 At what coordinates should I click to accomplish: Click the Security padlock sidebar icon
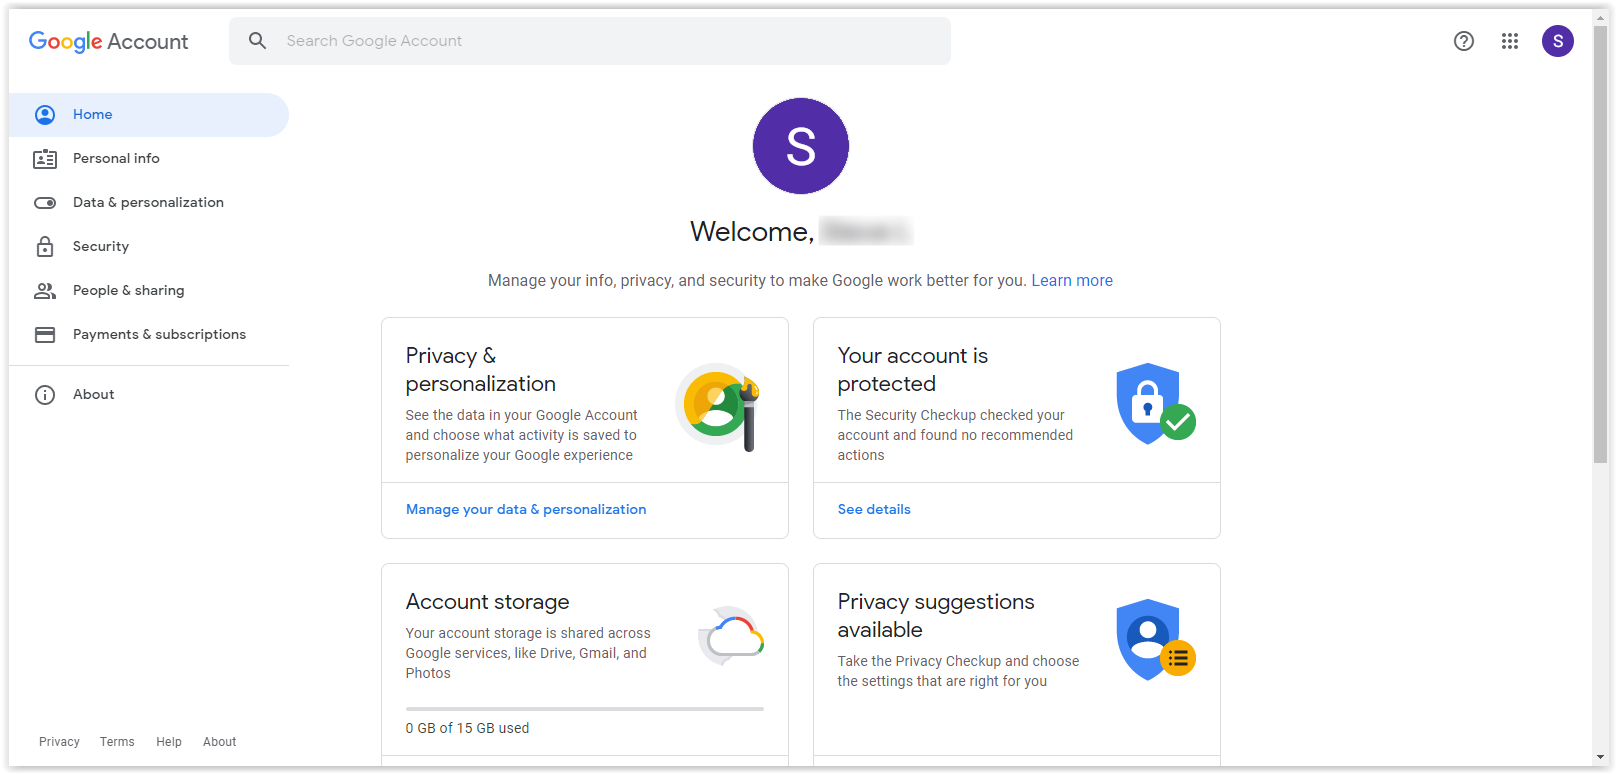pos(45,246)
